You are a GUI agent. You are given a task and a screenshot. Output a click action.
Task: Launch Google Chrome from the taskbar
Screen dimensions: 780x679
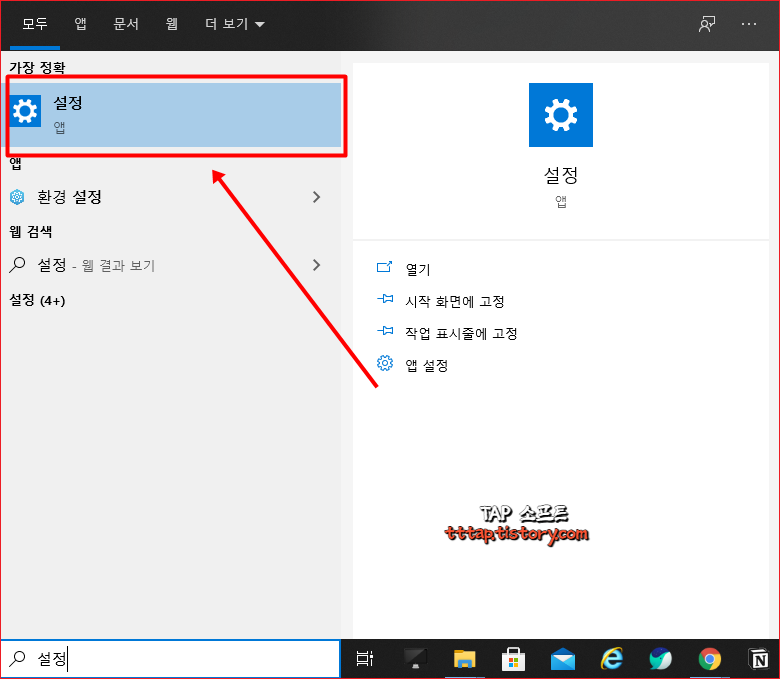pos(710,659)
